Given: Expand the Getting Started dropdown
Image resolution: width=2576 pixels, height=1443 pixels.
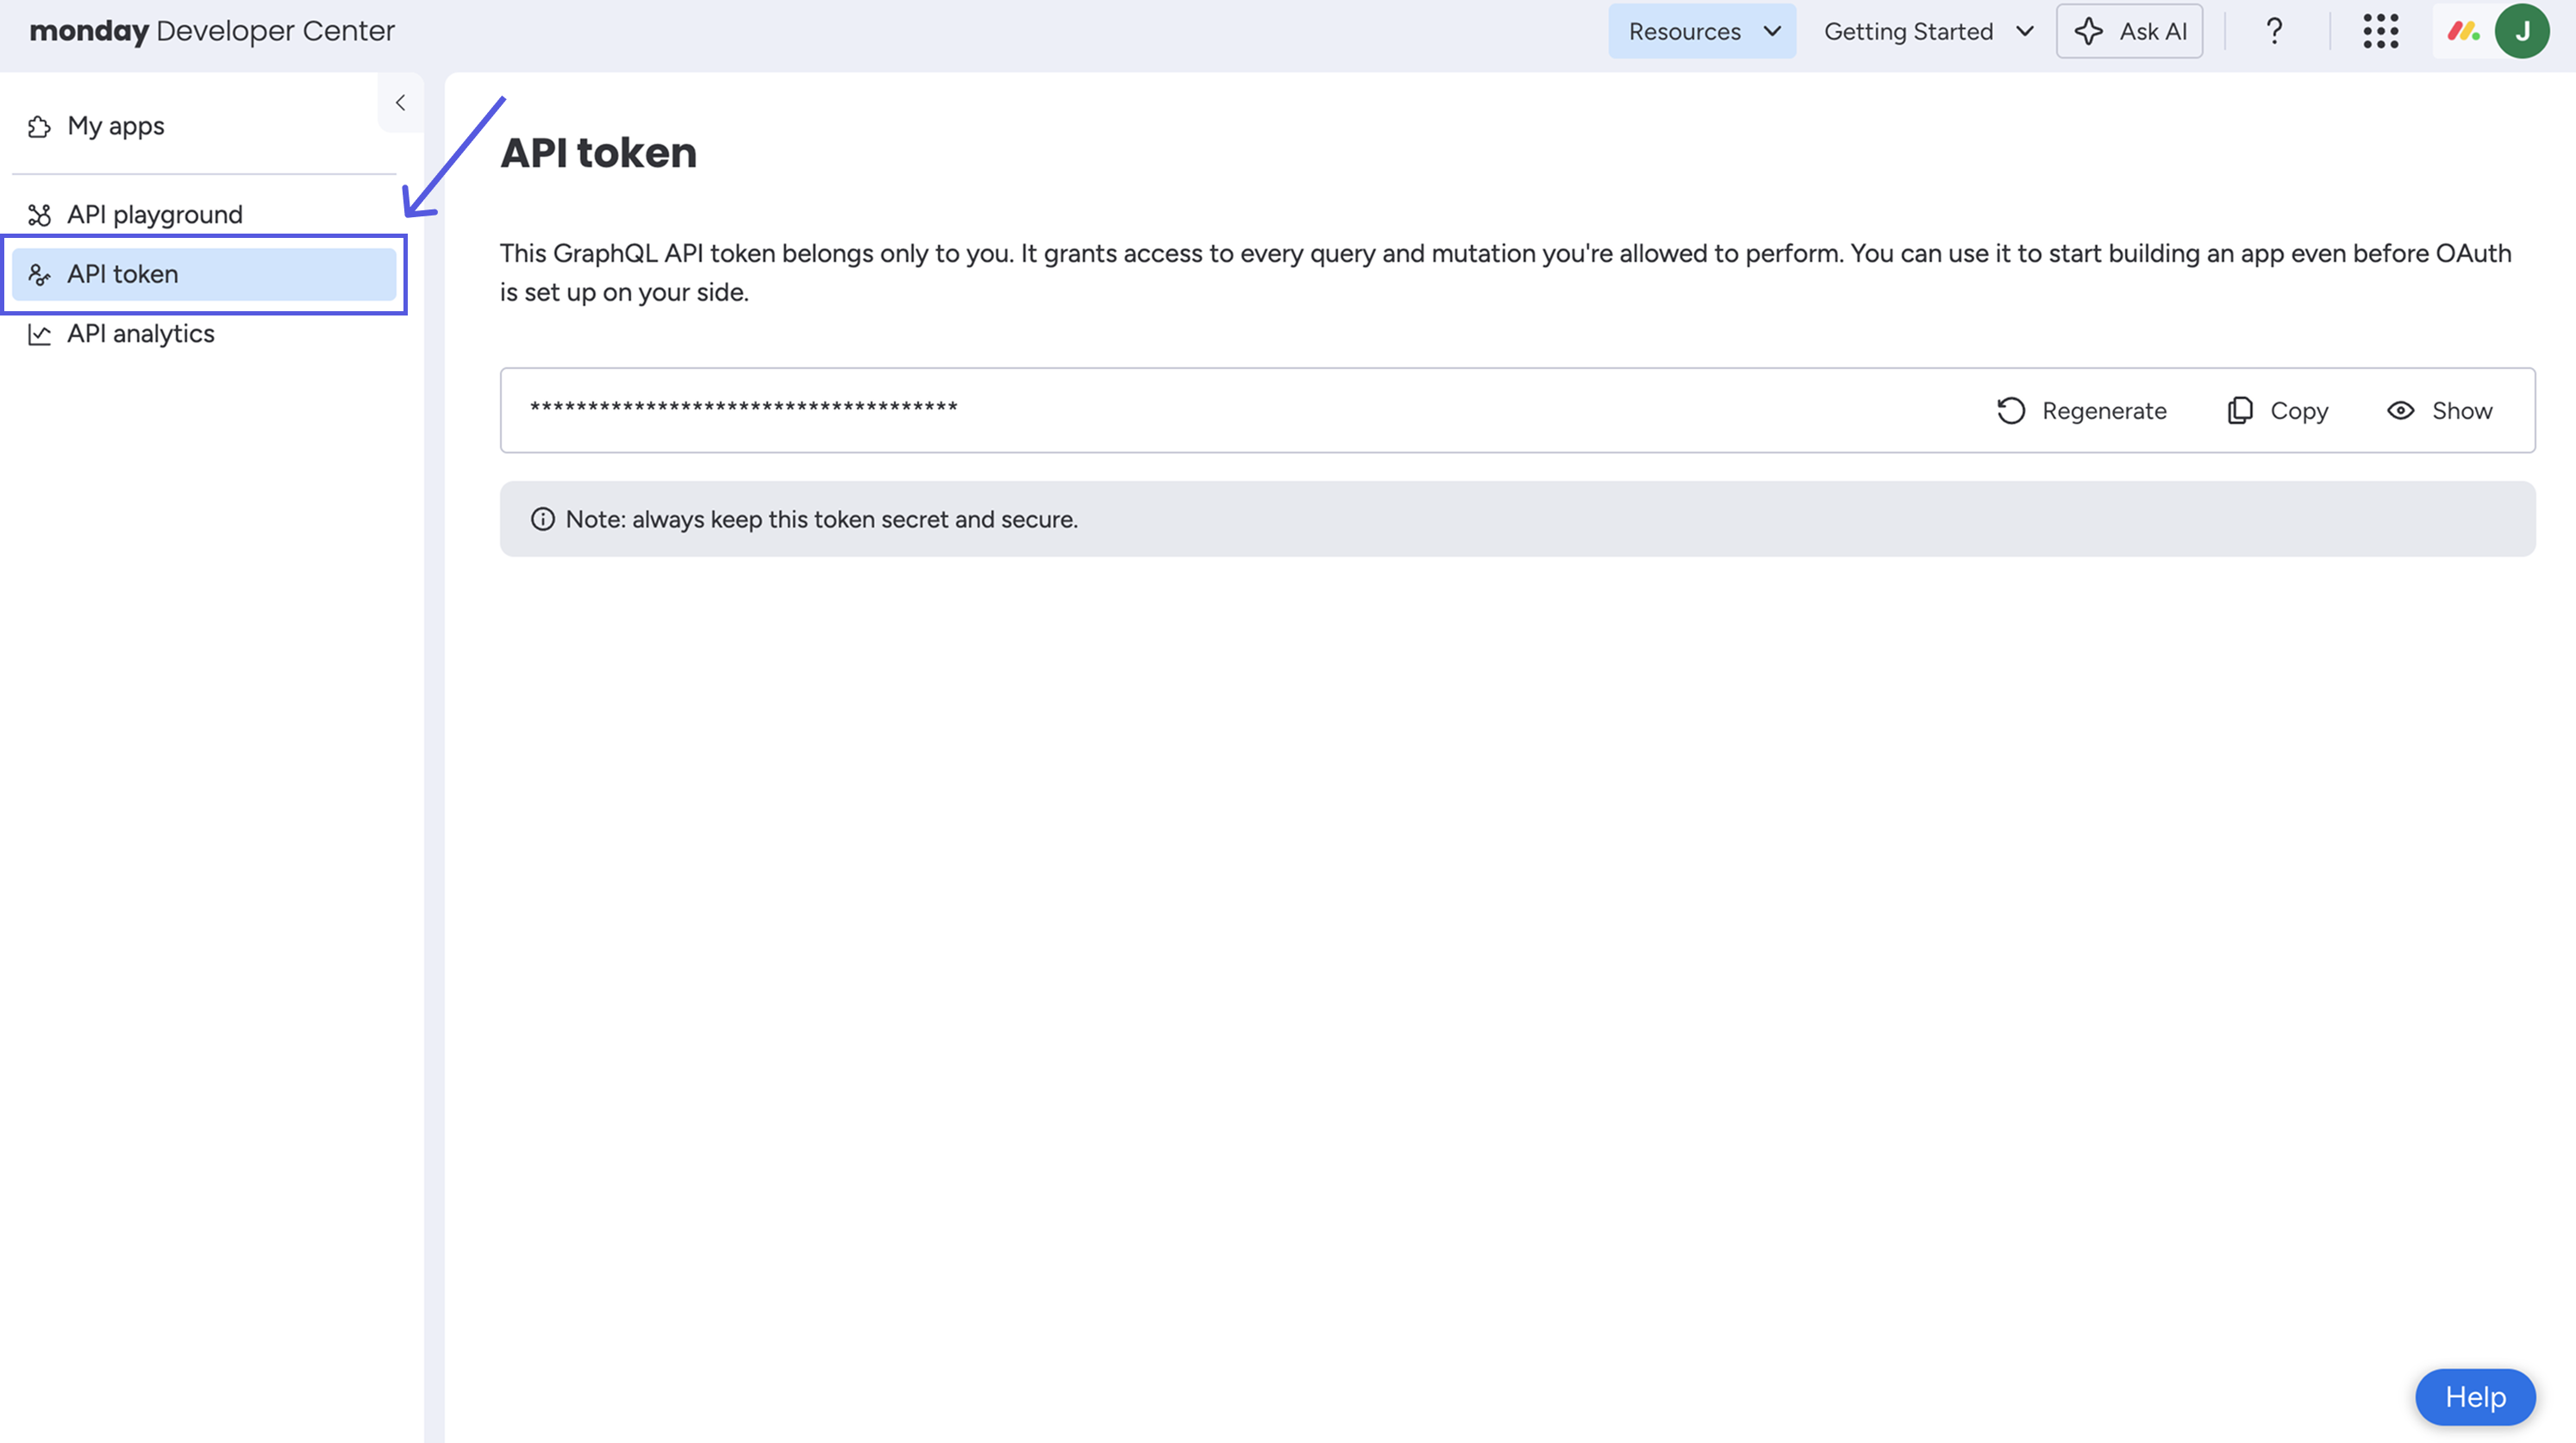Looking at the screenshot, I should click(x=1928, y=31).
